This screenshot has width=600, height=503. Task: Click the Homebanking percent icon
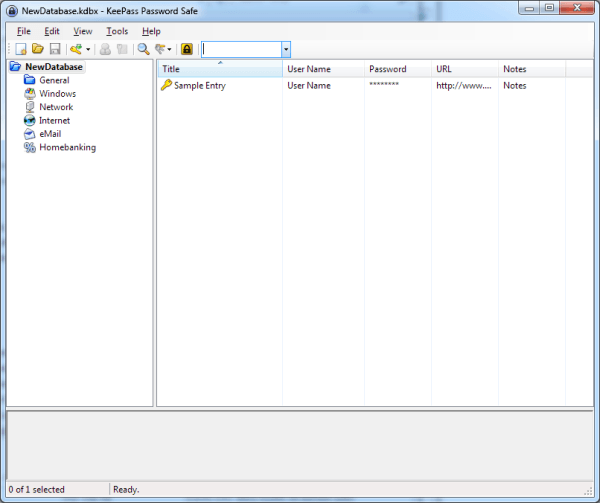click(x=29, y=147)
